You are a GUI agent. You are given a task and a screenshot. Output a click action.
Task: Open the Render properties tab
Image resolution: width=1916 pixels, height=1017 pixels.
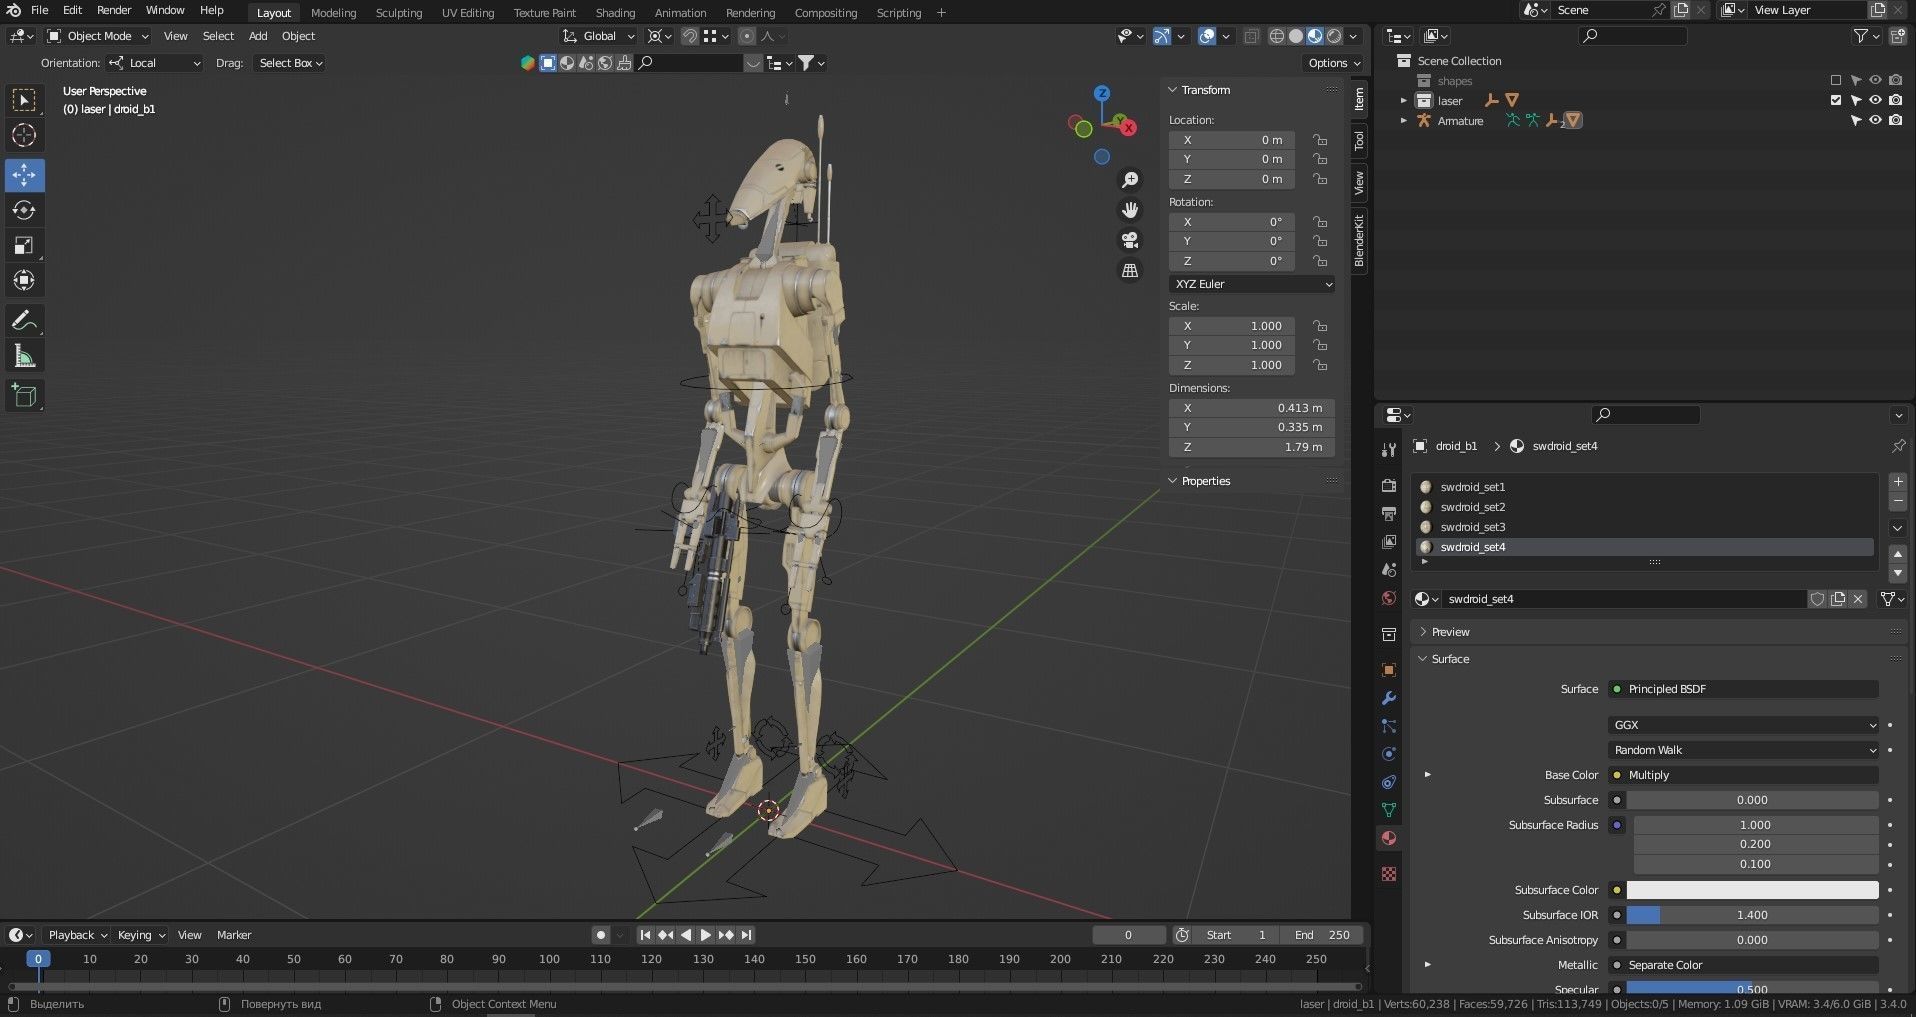coord(1389,485)
